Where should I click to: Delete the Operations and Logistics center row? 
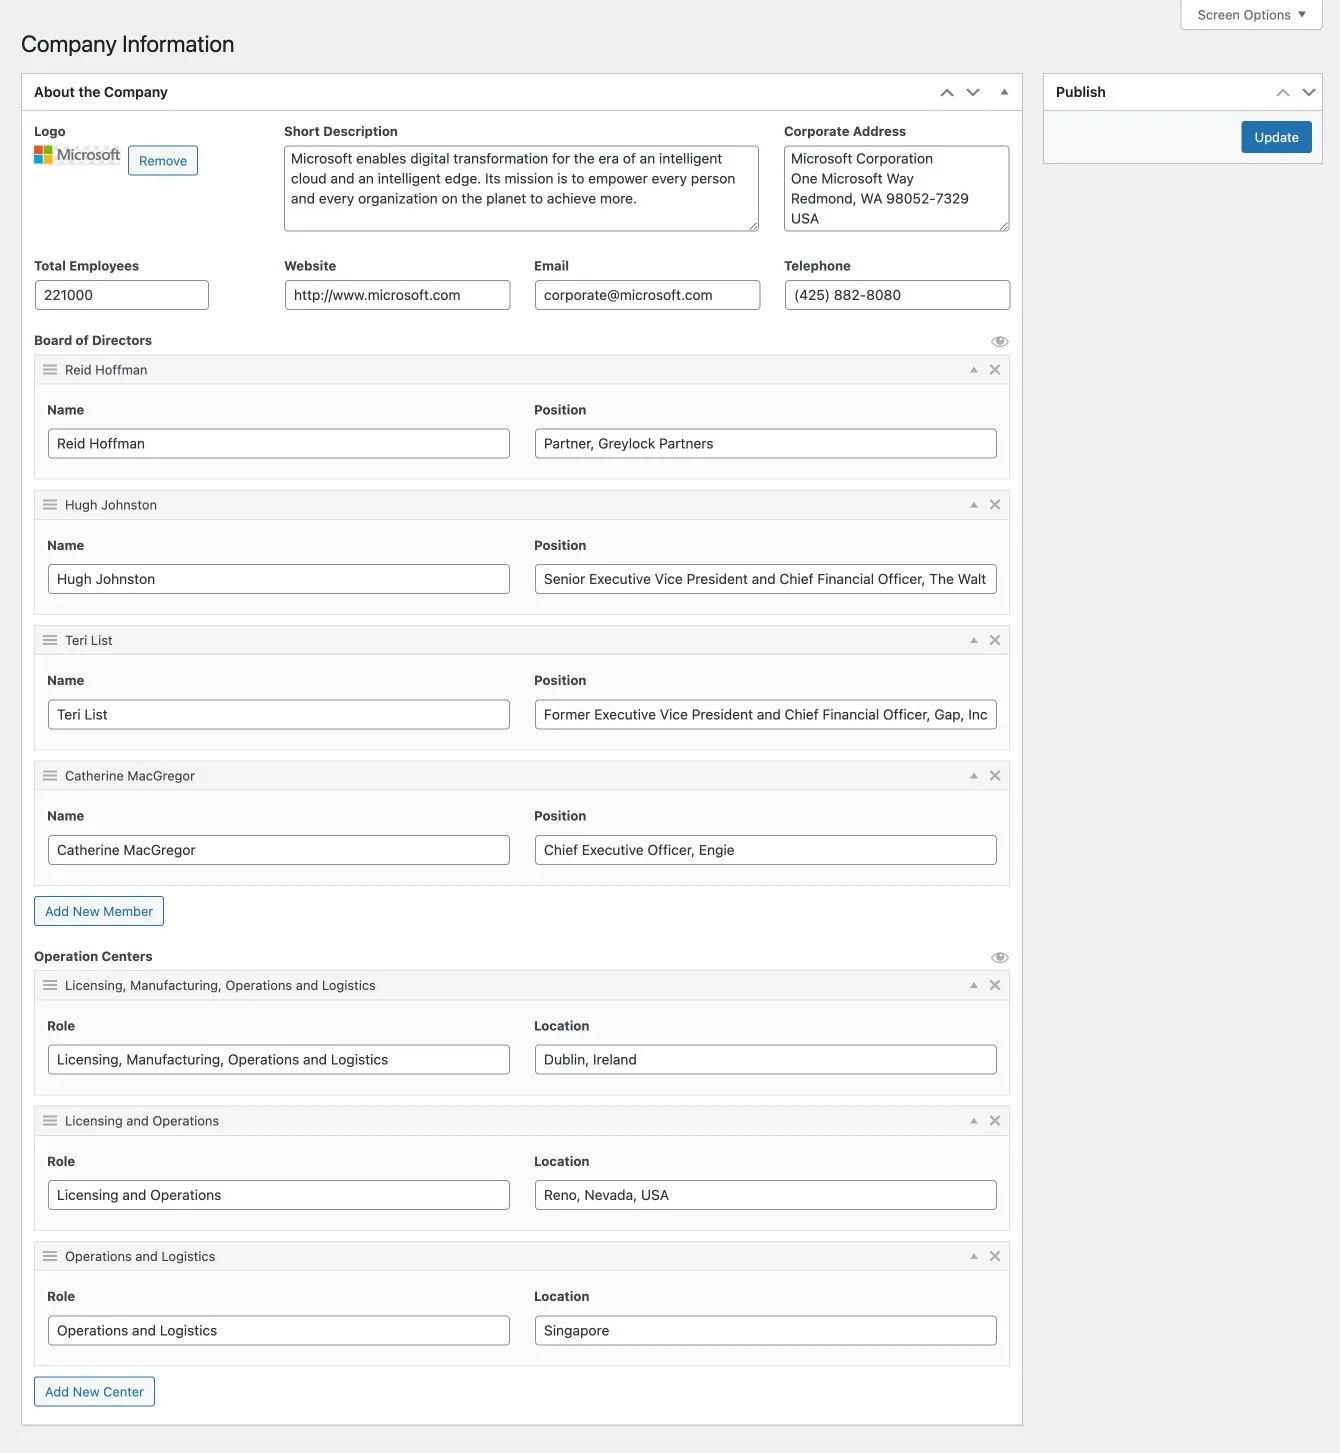click(x=995, y=1256)
